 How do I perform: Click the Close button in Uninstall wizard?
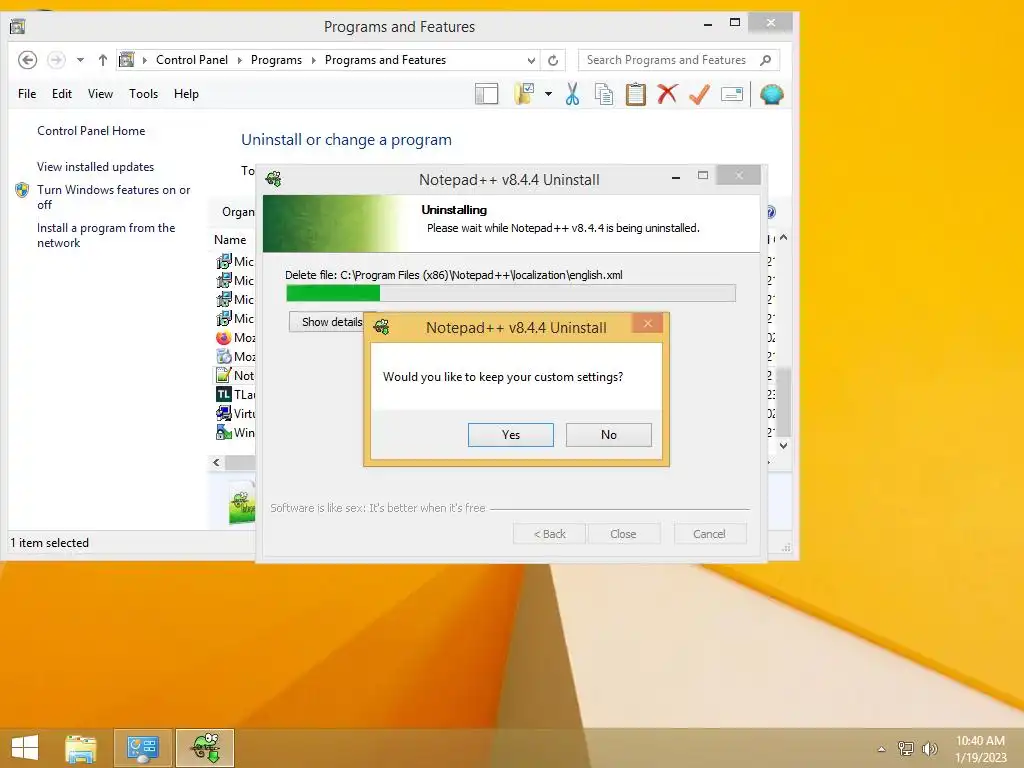point(623,534)
